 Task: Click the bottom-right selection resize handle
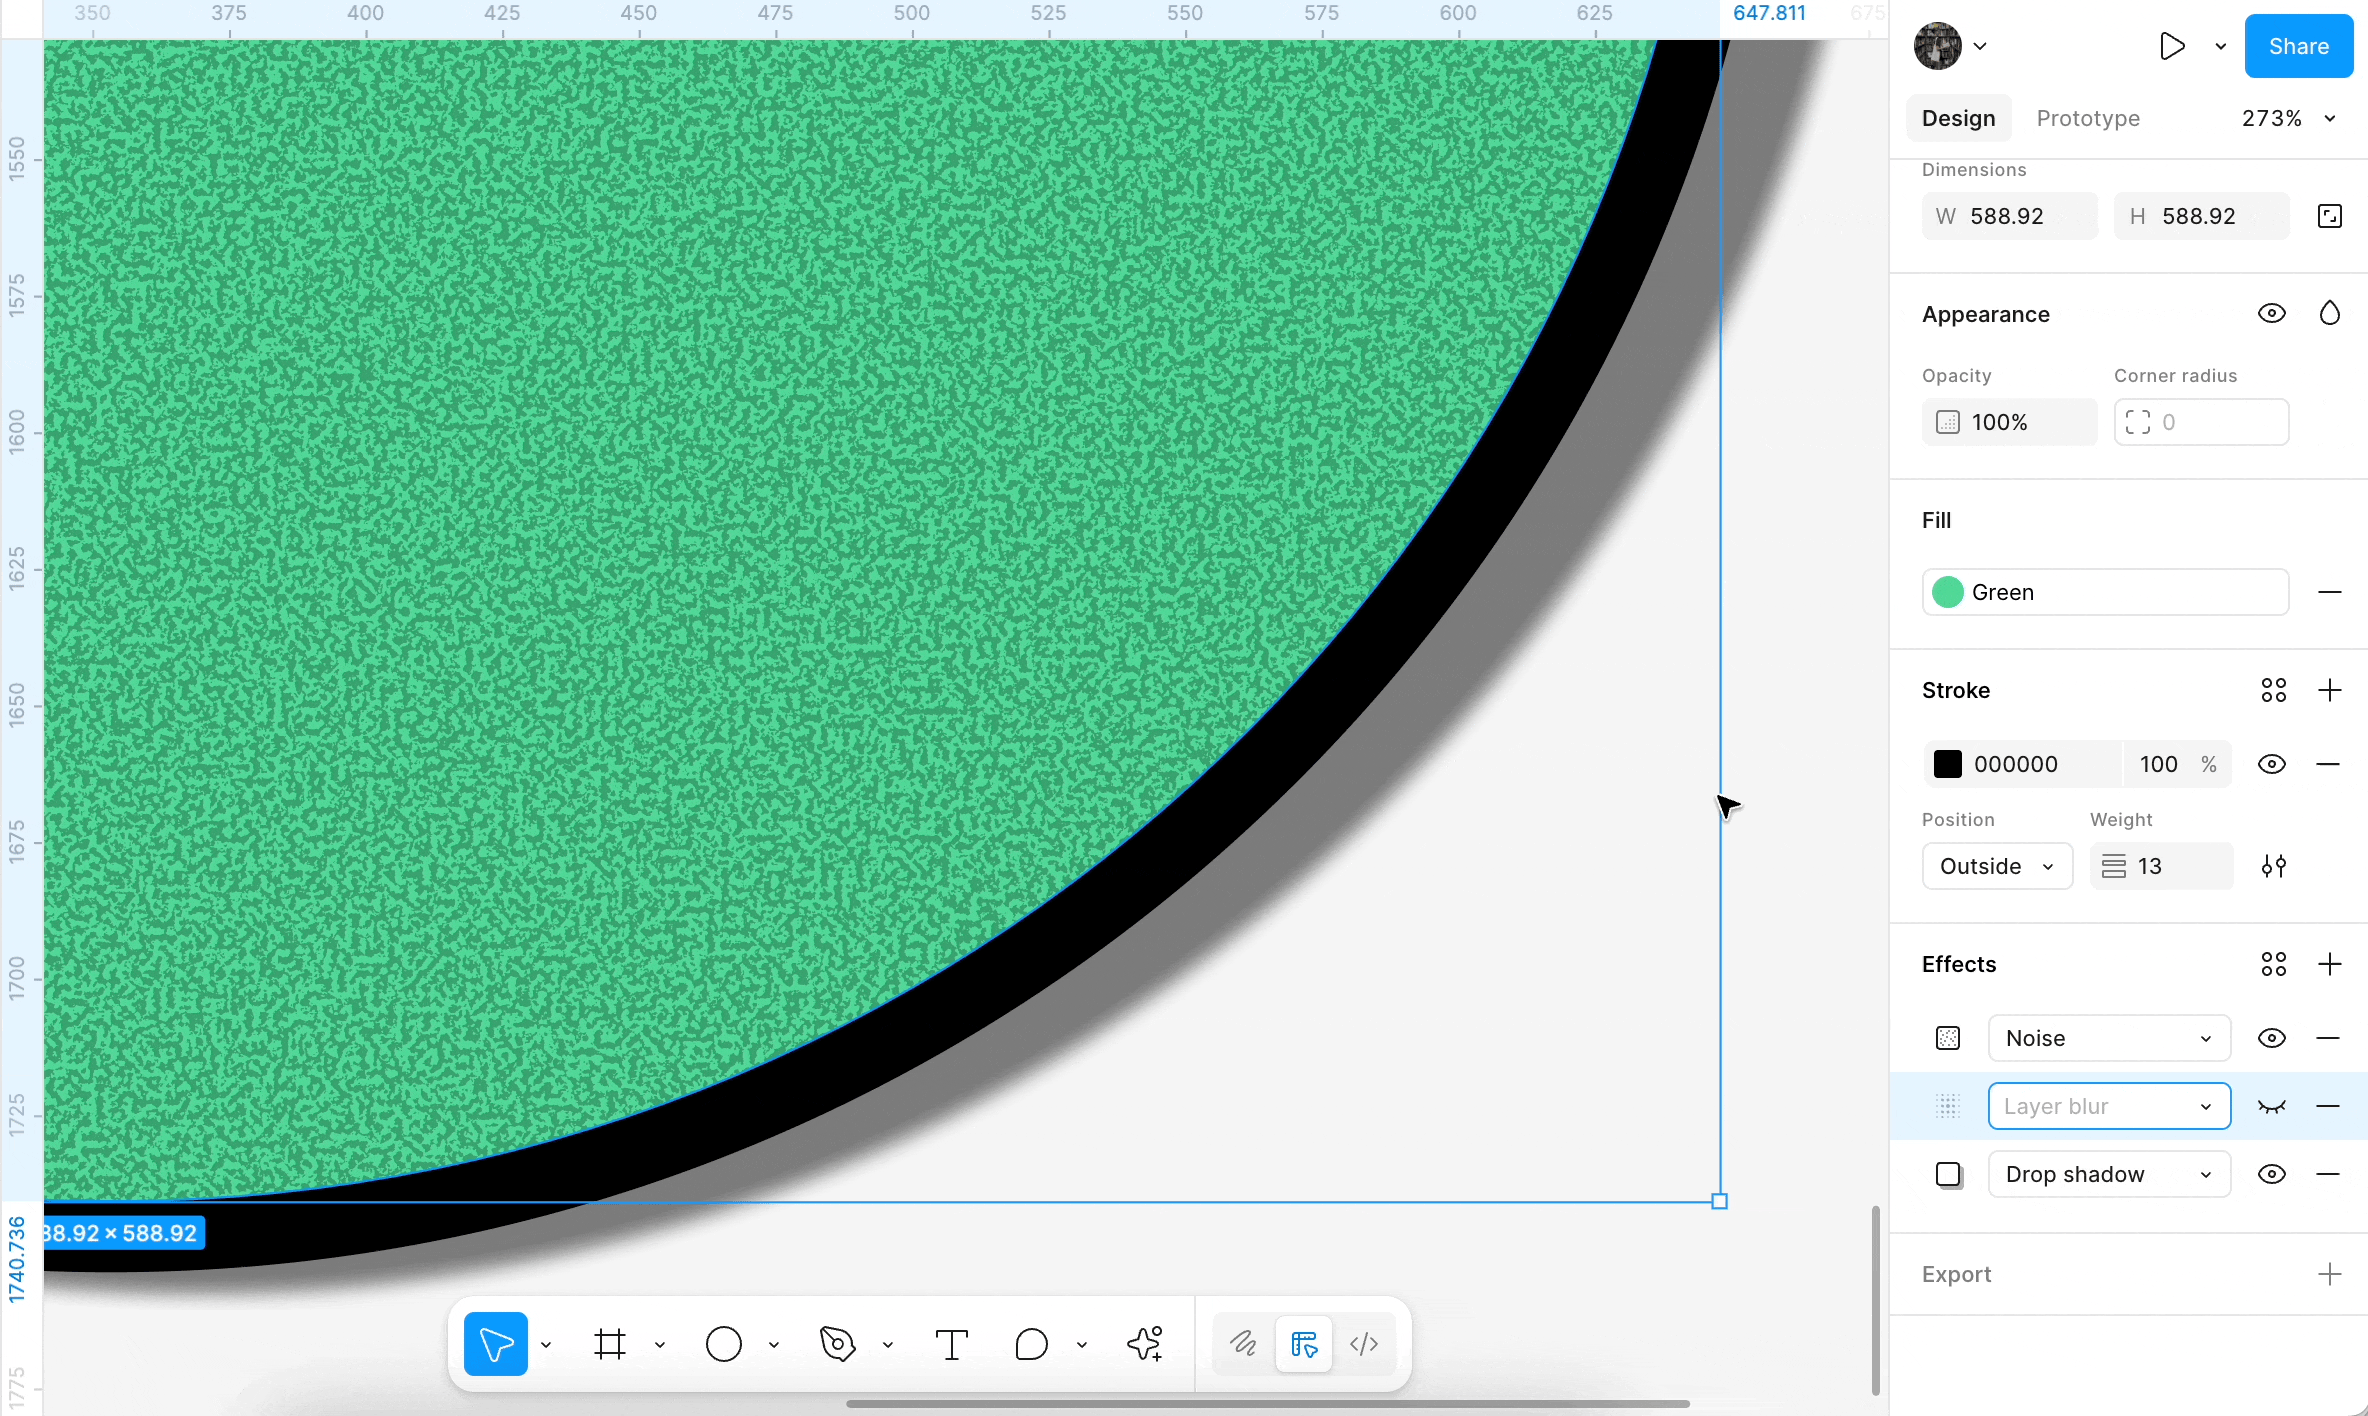(1720, 1202)
